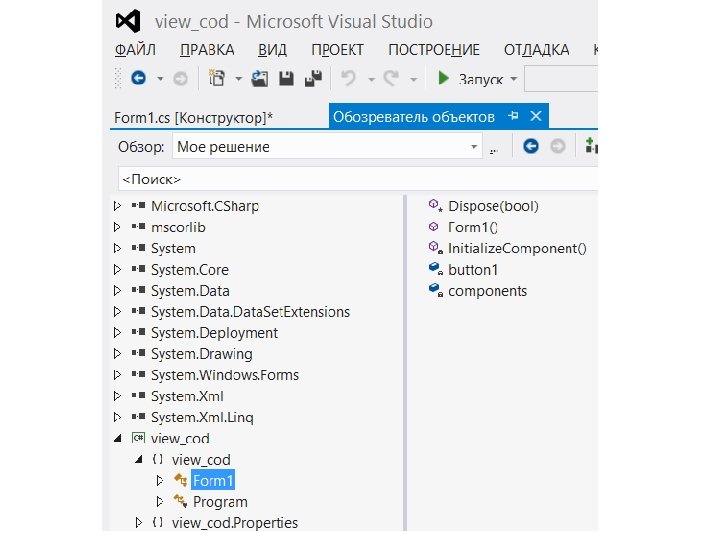Click the empty combo box beside Запуск
The width and height of the screenshot is (720, 540).
[x=561, y=79]
